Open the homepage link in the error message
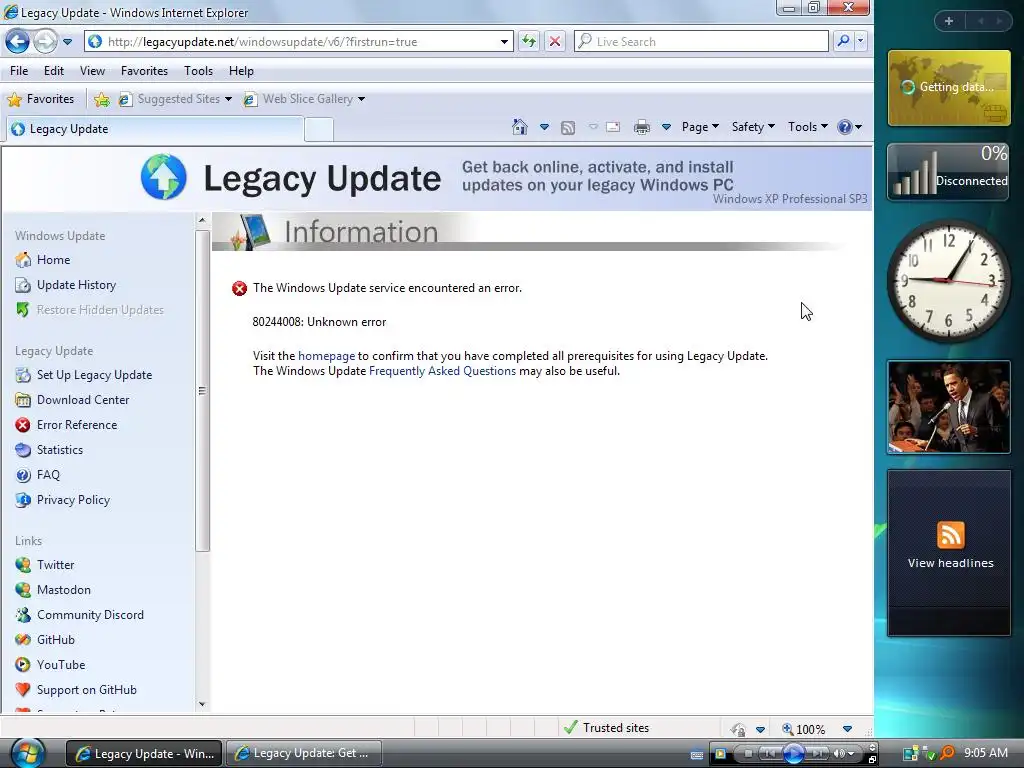Image resolution: width=1024 pixels, height=768 pixels. click(327, 356)
